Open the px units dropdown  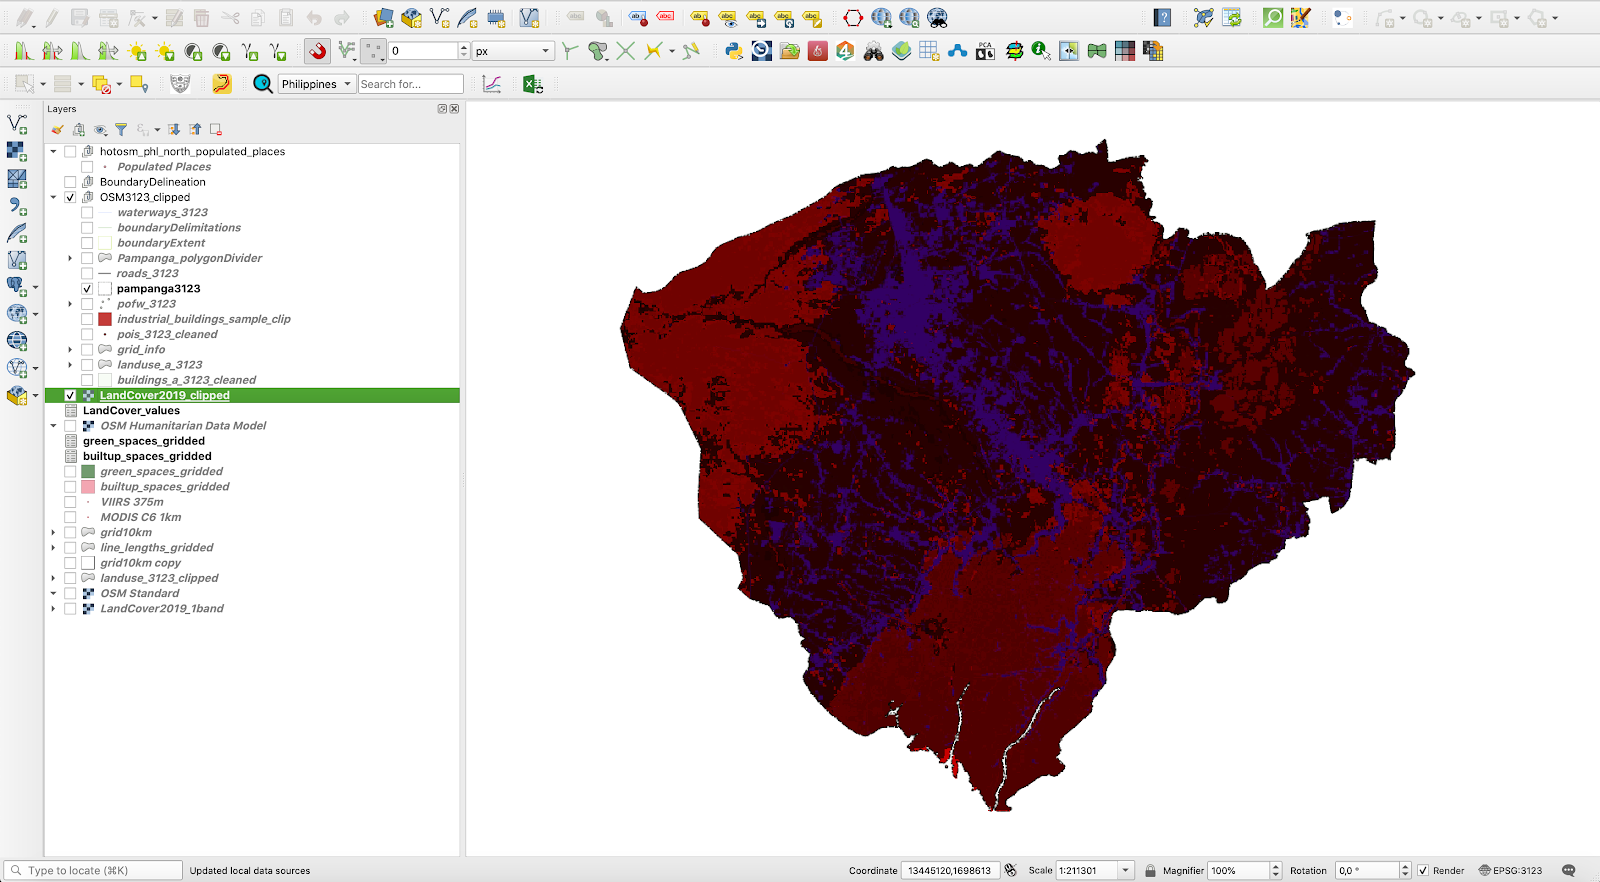[x=513, y=51]
